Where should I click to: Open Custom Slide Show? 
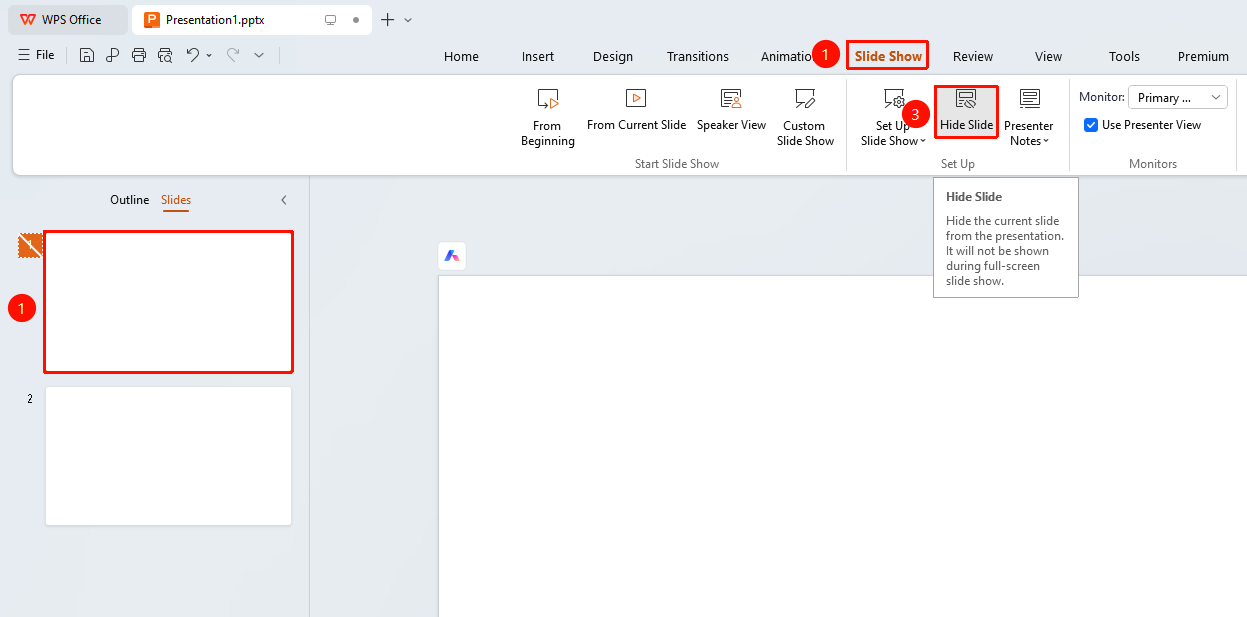[805, 118]
